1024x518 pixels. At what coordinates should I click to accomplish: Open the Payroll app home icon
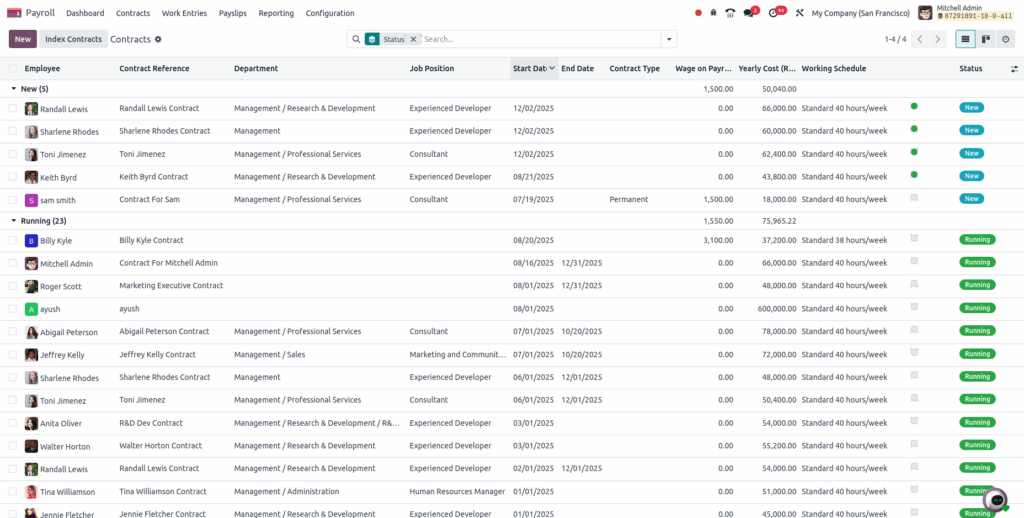click(14, 13)
